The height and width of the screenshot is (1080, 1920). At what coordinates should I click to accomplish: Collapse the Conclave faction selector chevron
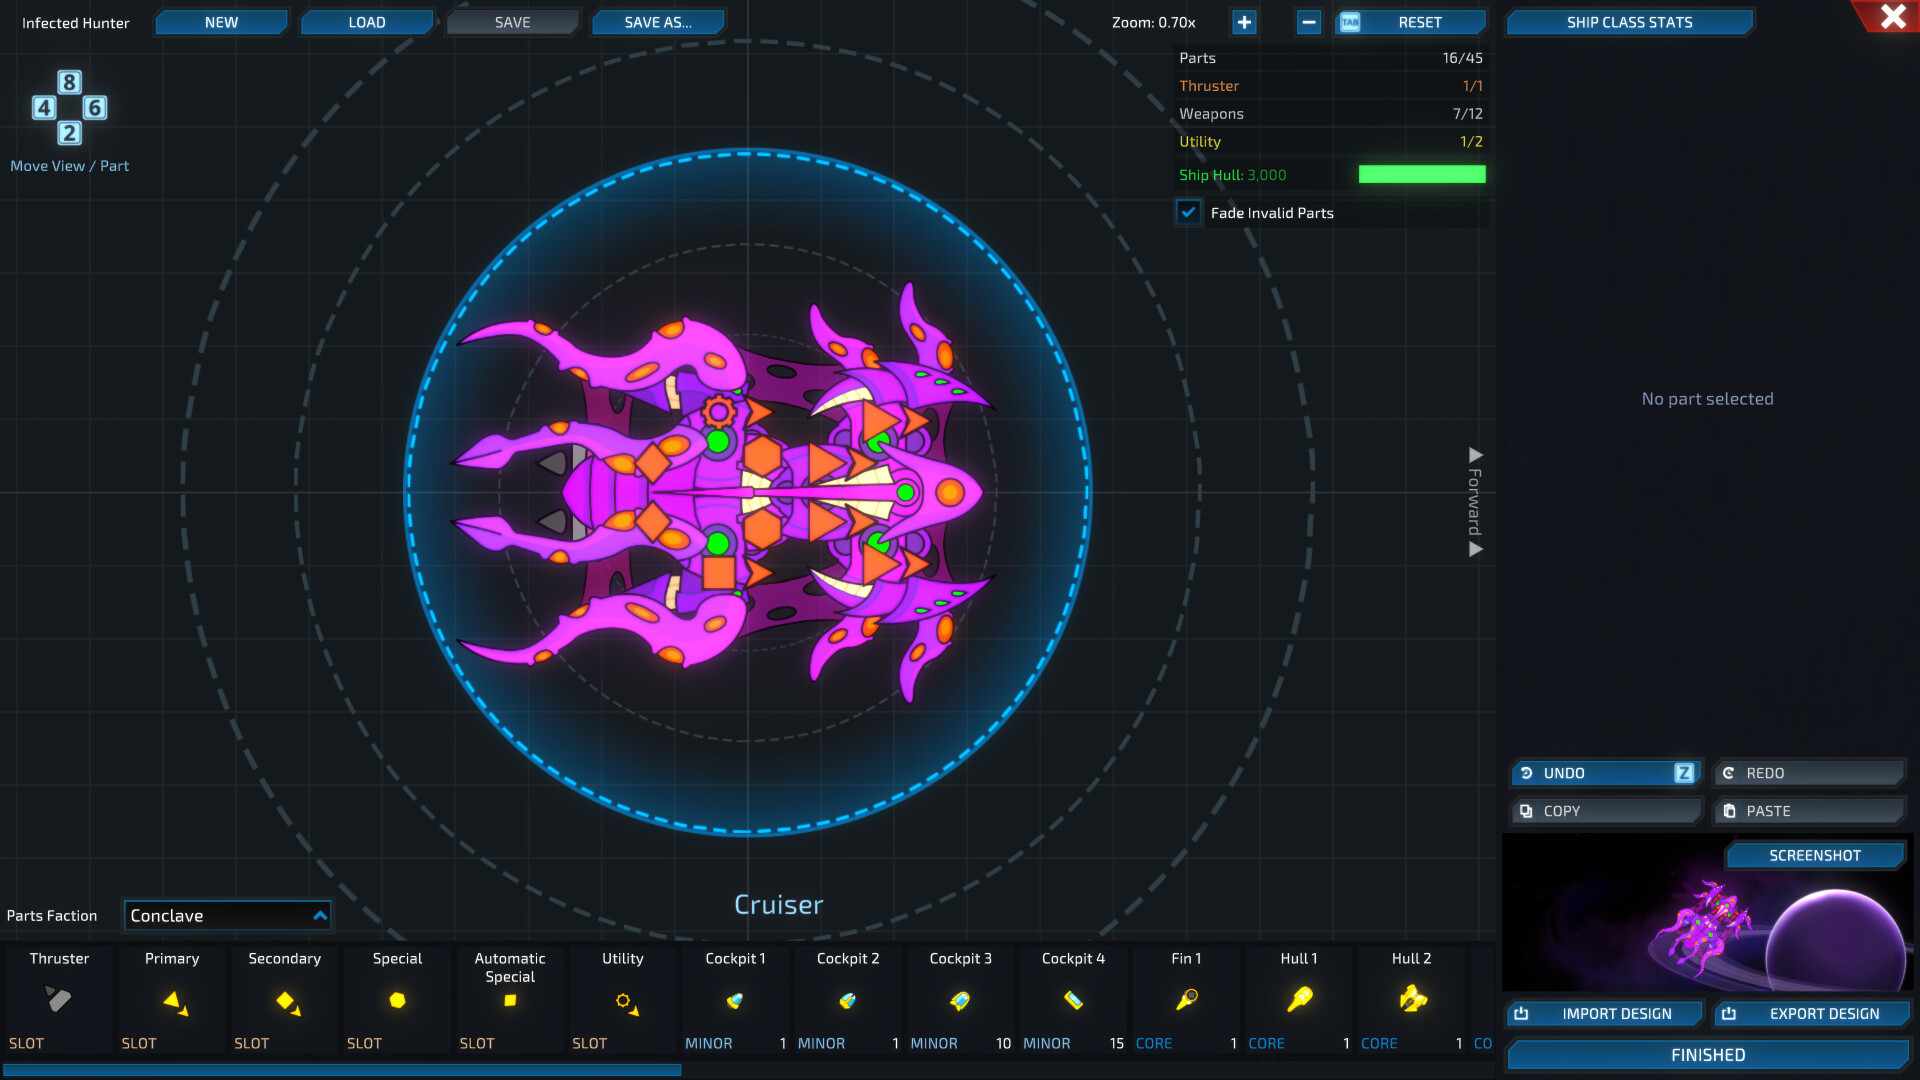click(318, 914)
